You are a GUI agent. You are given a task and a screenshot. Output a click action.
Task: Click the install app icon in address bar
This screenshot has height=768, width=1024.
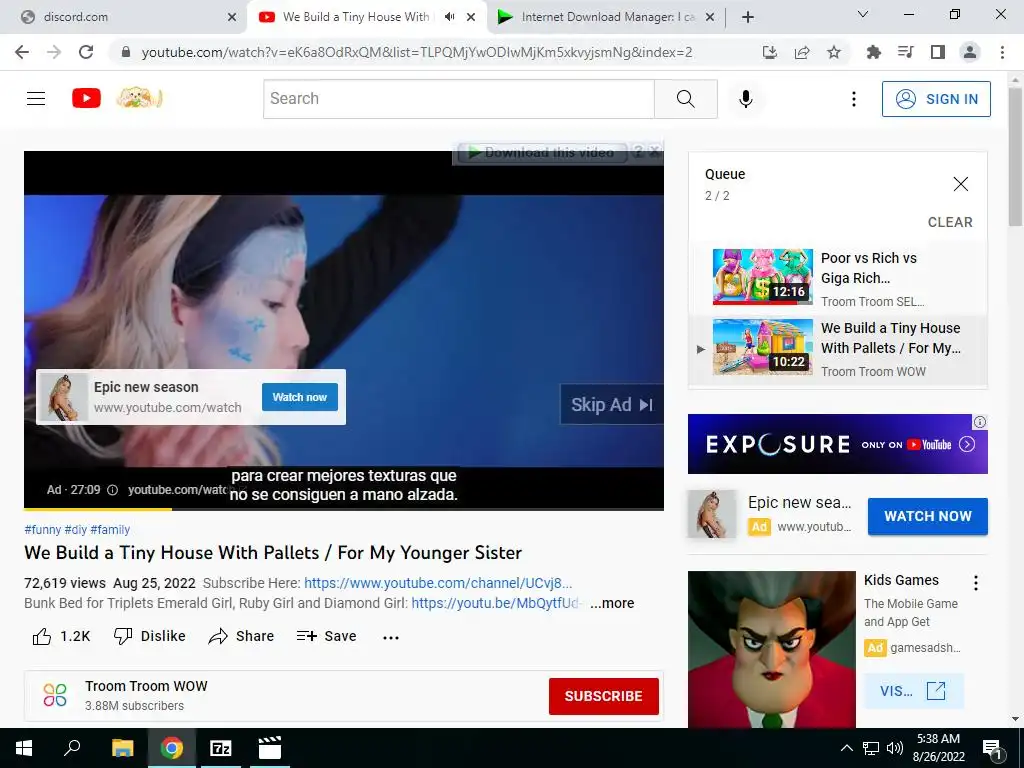tap(770, 52)
